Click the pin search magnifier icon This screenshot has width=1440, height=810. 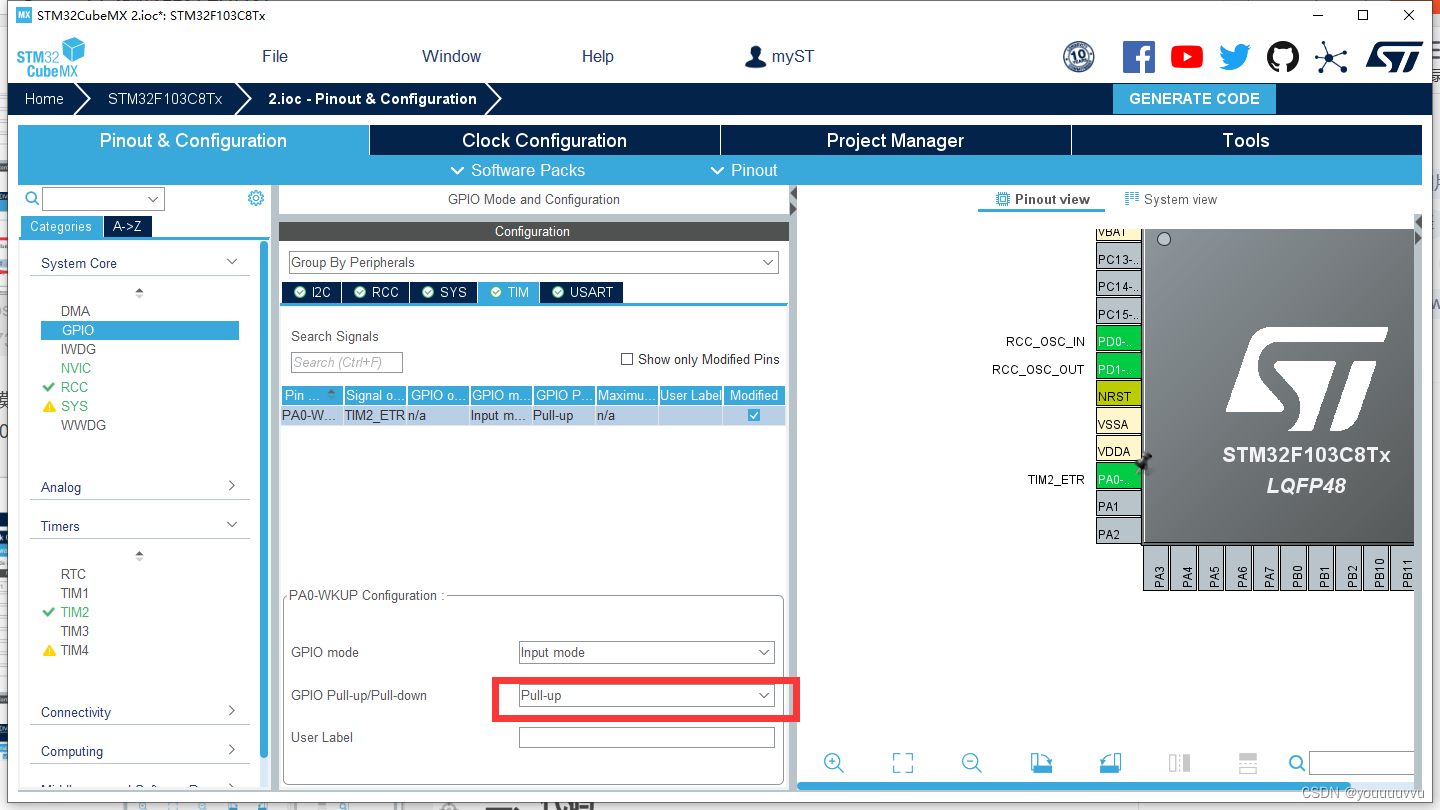pos(1297,763)
